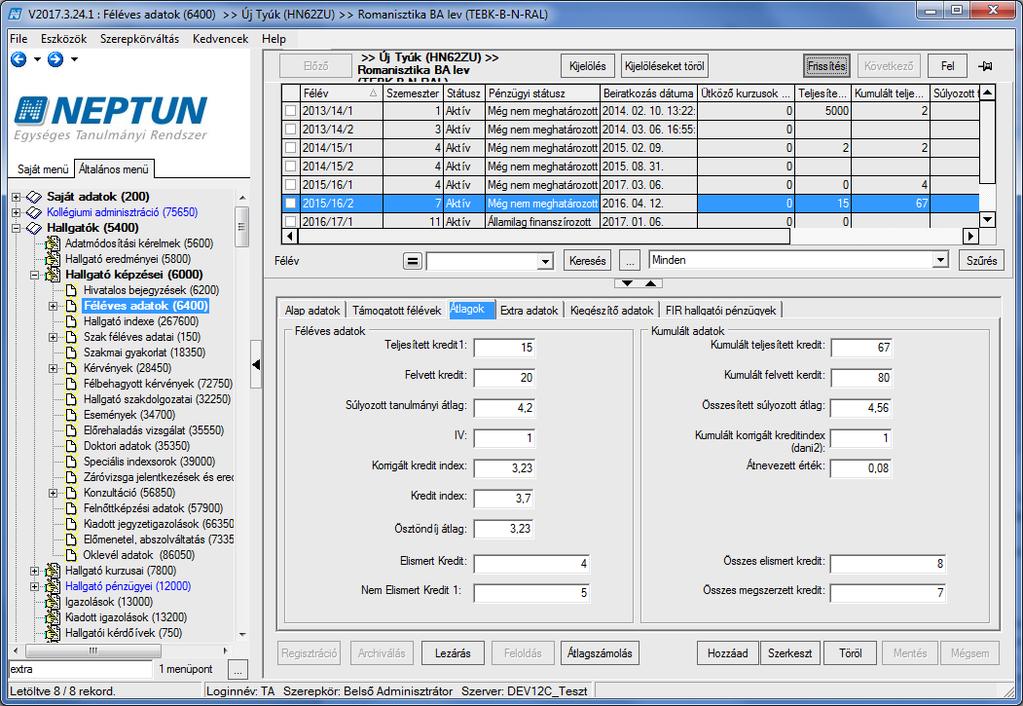
Task: Collapse the left menu panel with the arrow
Action: [x=256, y=365]
